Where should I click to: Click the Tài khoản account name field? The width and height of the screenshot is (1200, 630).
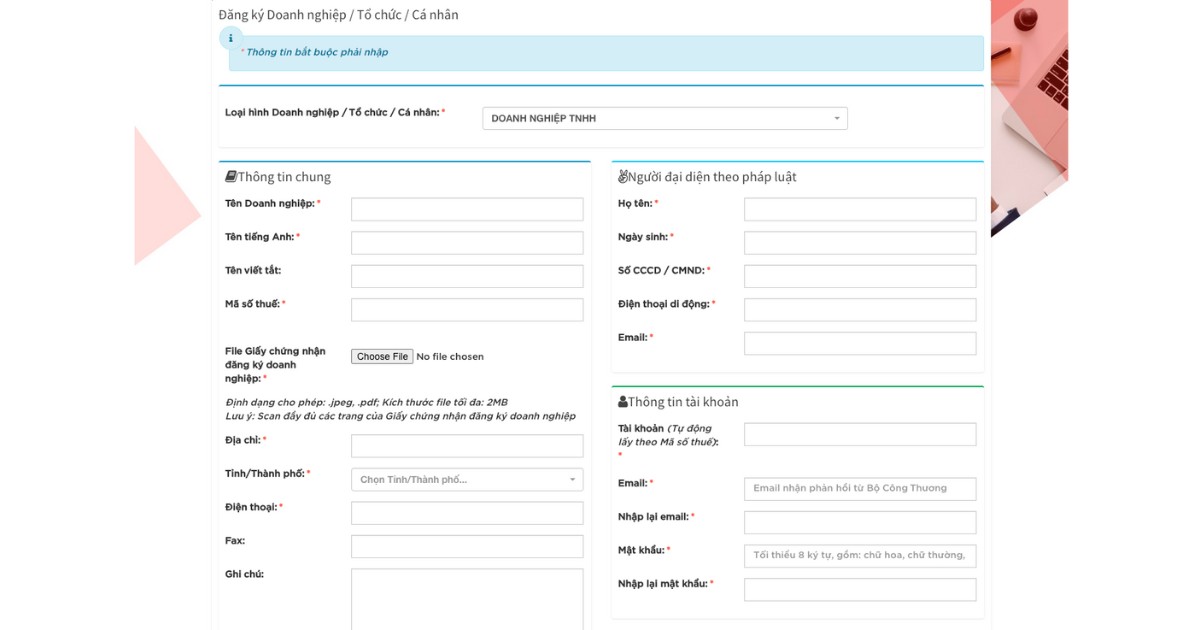[859, 435]
